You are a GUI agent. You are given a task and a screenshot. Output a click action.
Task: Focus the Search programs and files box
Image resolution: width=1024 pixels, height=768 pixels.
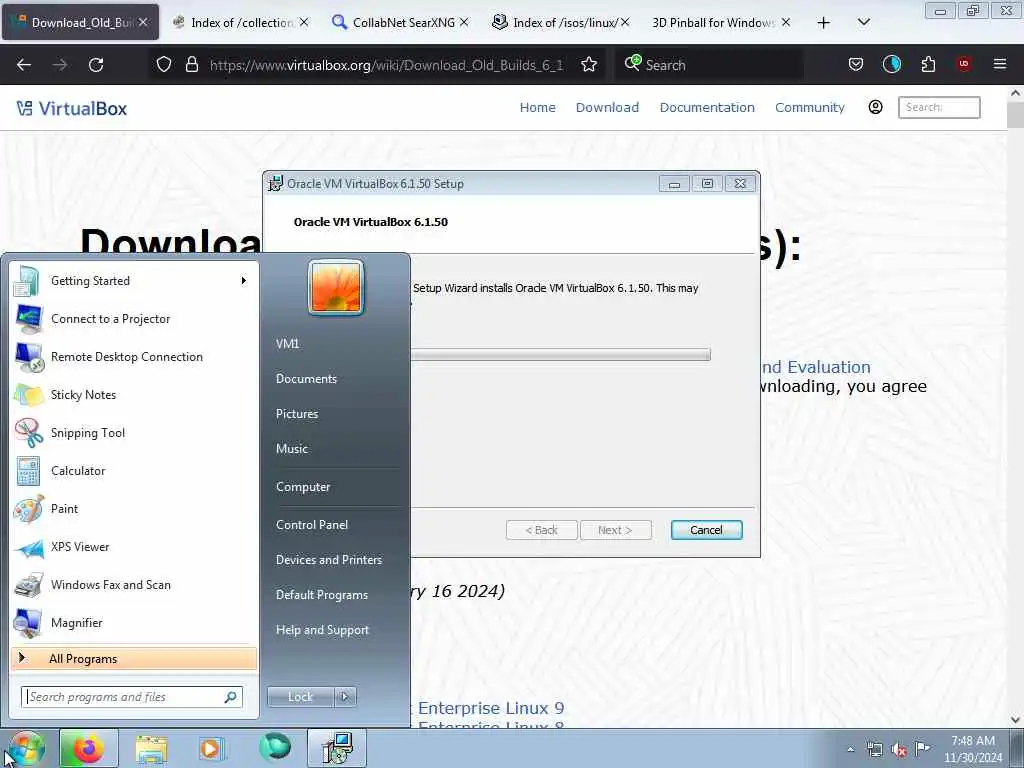click(x=132, y=697)
